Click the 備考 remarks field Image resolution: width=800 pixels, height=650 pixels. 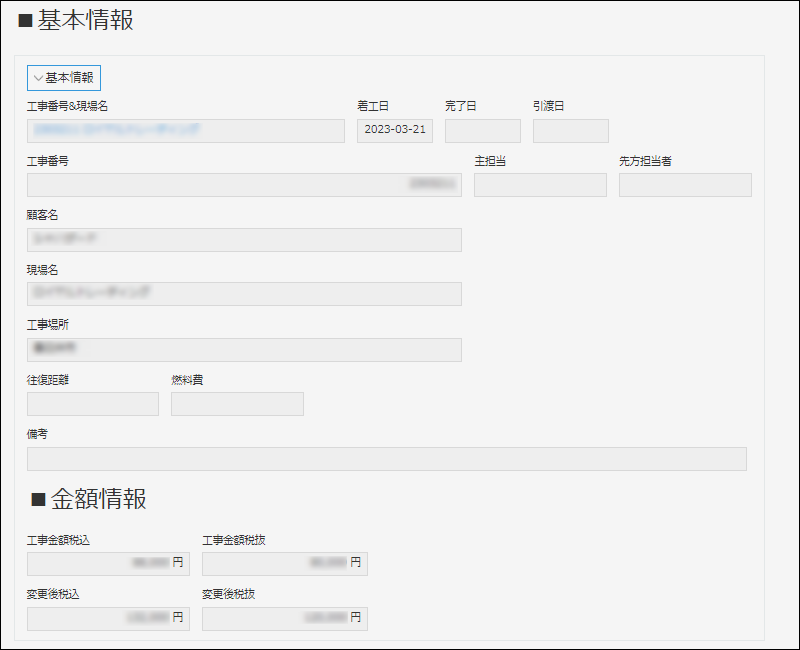[x=386, y=459]
